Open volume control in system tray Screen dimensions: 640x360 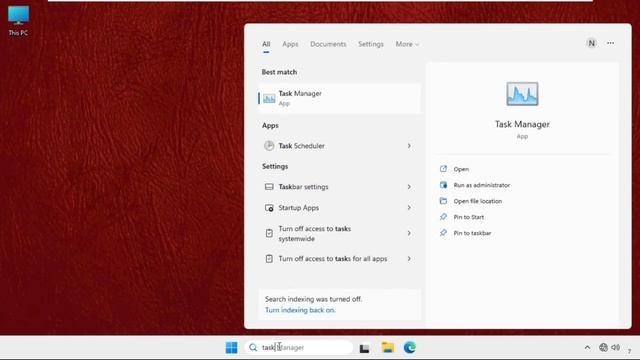tap(616, 347)
